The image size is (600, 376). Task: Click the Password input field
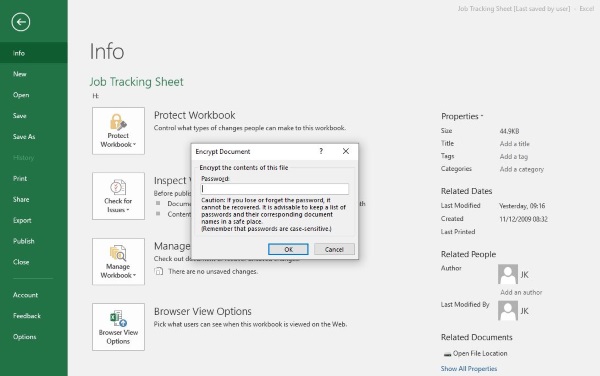pos(275,189)
